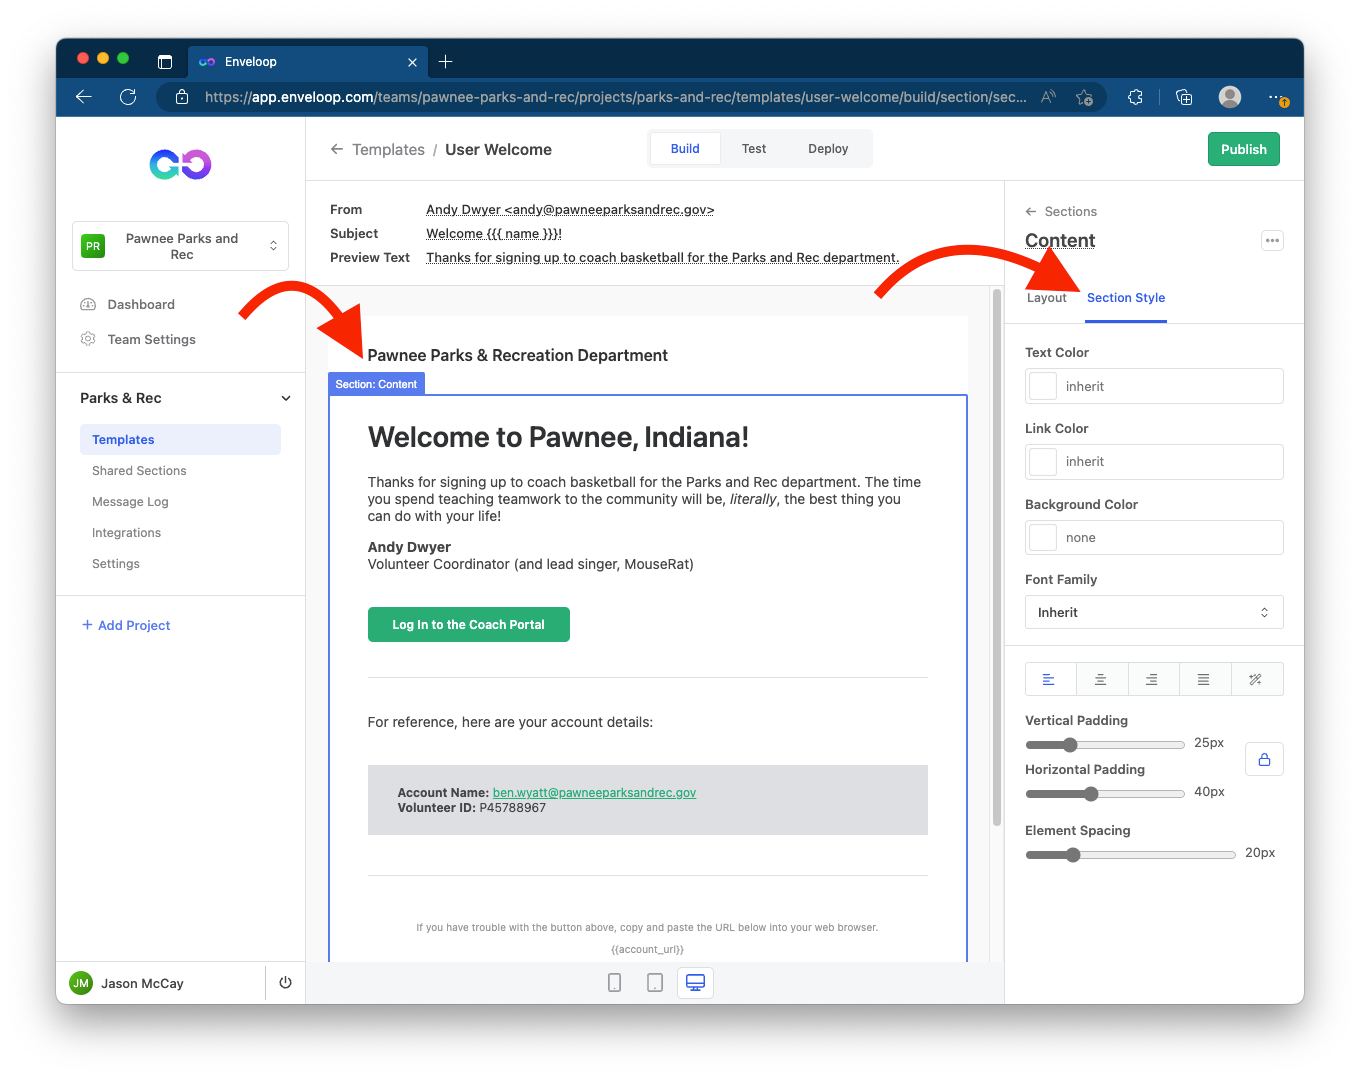Open the browser profile avatar

(x=1230, y=97)
